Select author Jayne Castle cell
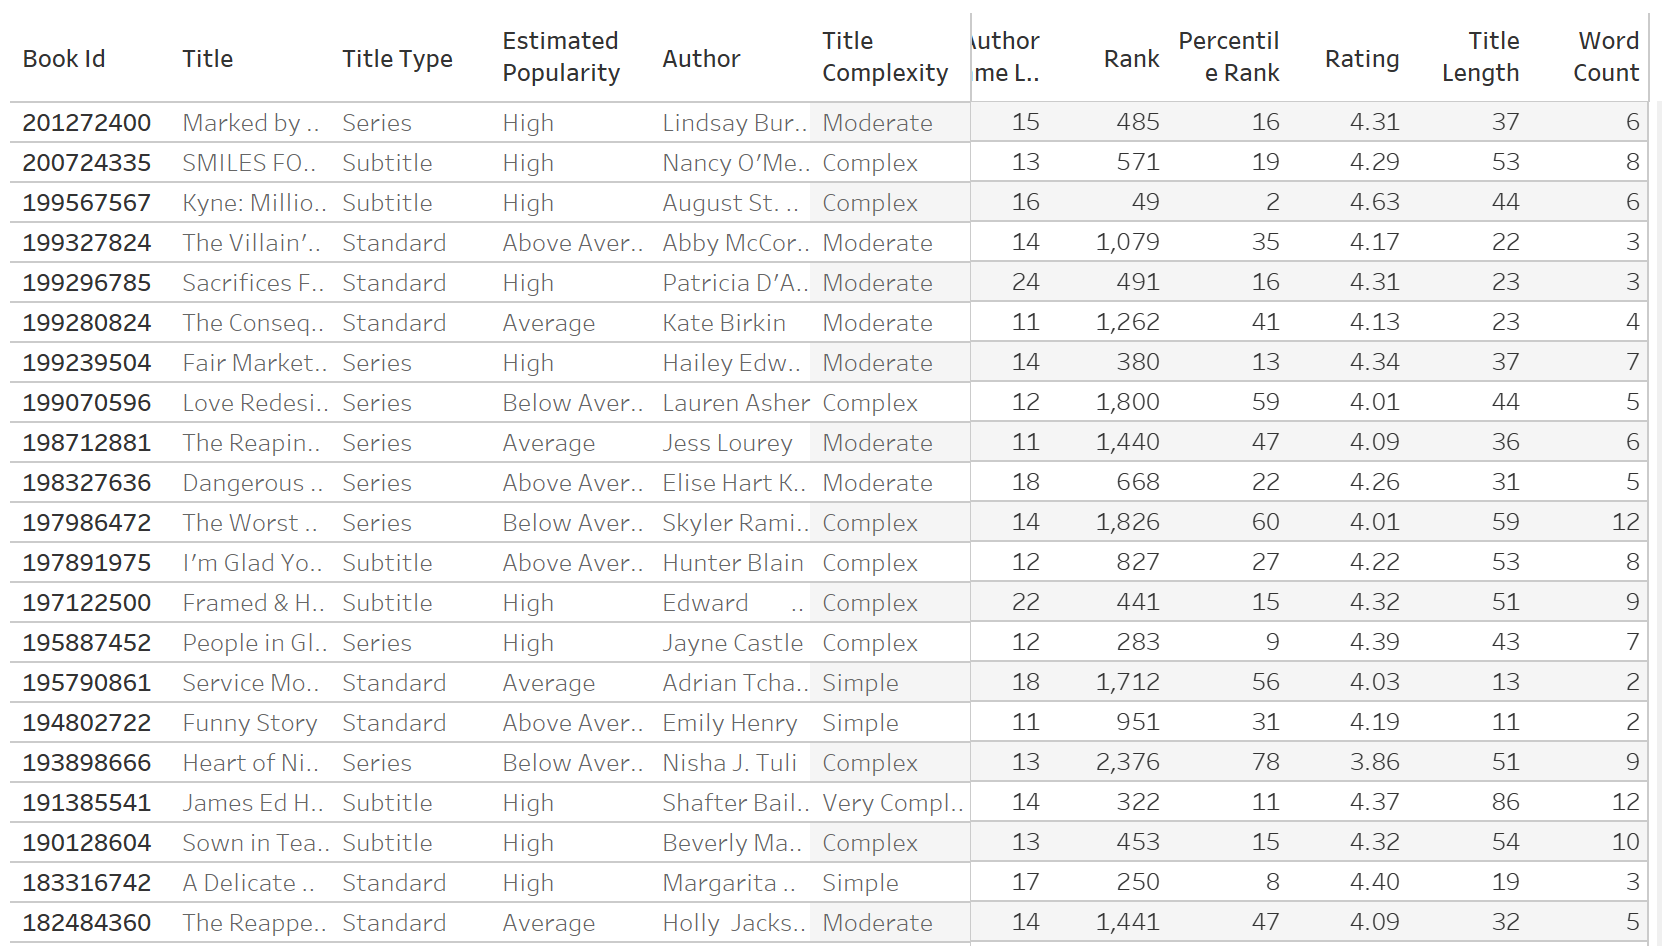 point(733,643)
